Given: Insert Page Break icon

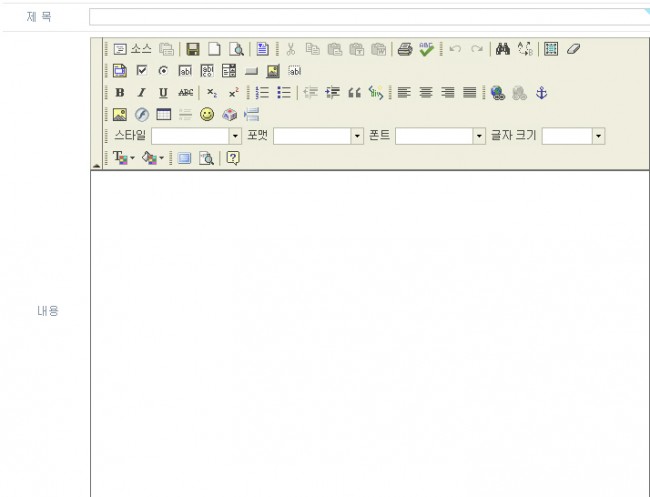Looking at the screenshot, I should pyautogui.click(x=251, y=114).
